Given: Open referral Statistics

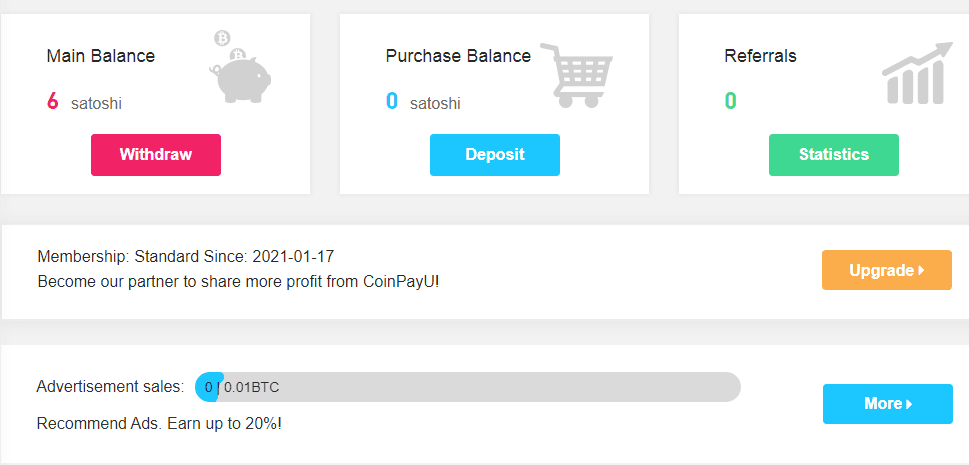Looking at the screenshot, I should [x=833, y=155].
